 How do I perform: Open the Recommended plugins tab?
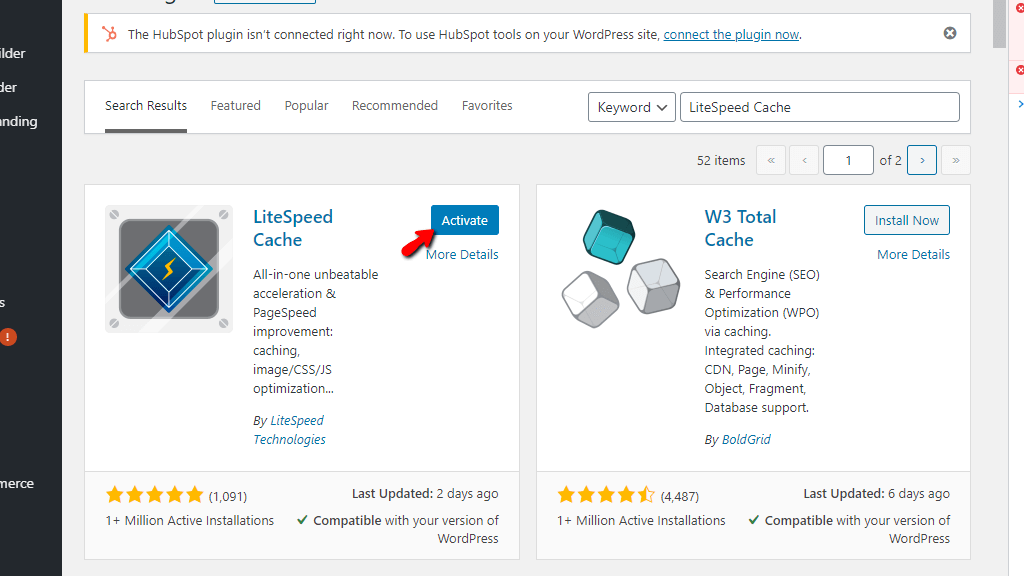pos(394,106)
